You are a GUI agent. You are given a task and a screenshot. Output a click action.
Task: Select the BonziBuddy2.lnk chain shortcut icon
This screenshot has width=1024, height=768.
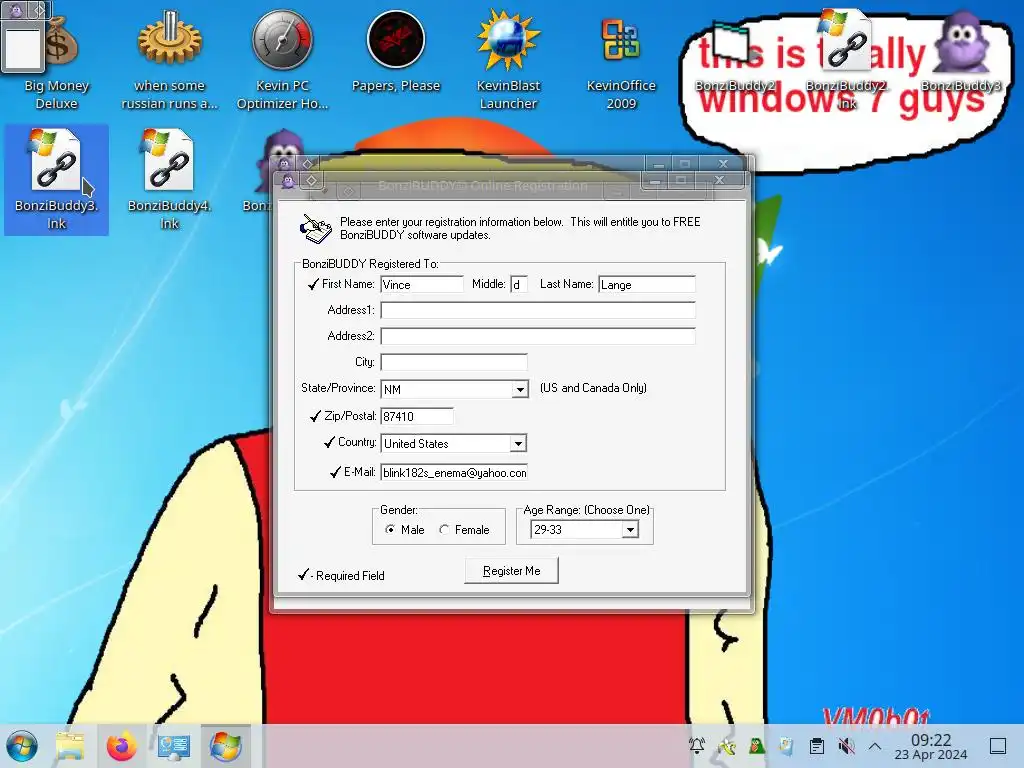[846, 59]
